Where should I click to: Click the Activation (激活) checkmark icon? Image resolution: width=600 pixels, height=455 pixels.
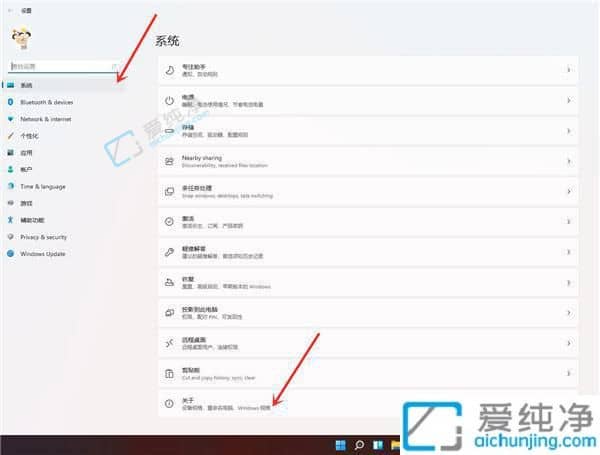(x=170, y=222)
